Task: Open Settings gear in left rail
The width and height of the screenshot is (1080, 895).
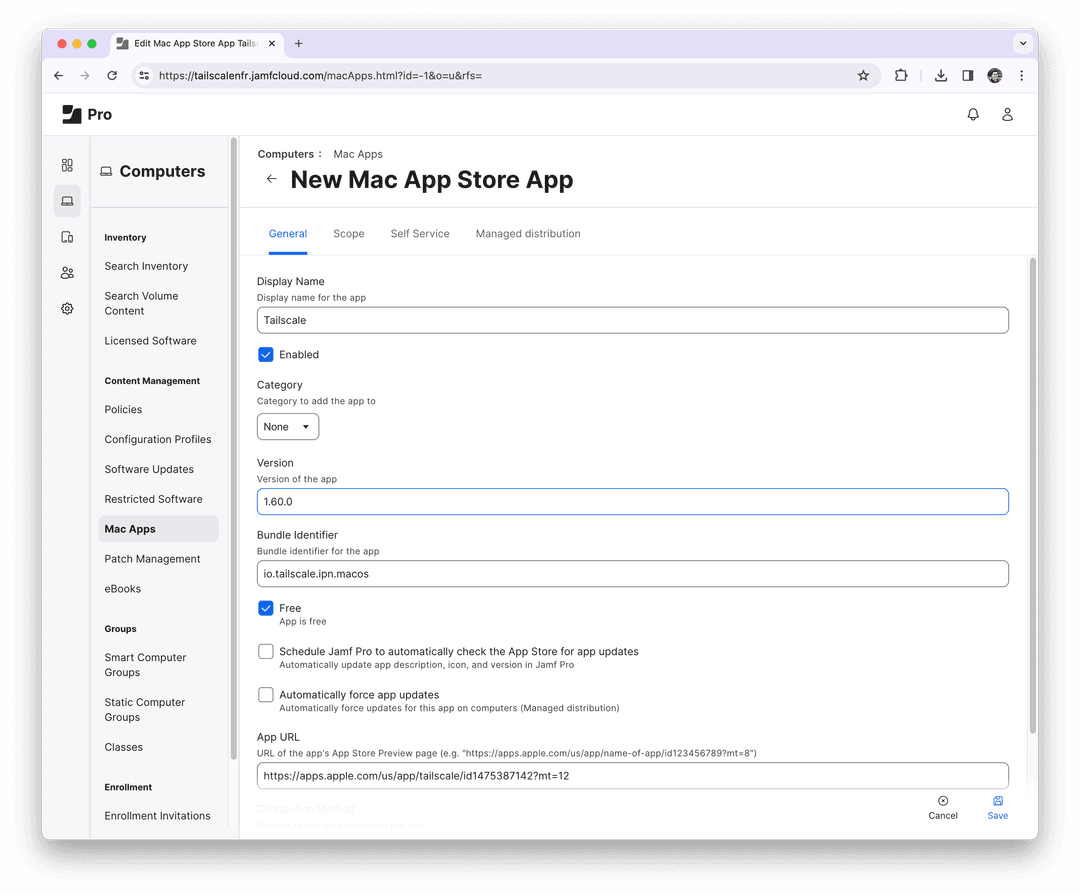Action: 67,309
